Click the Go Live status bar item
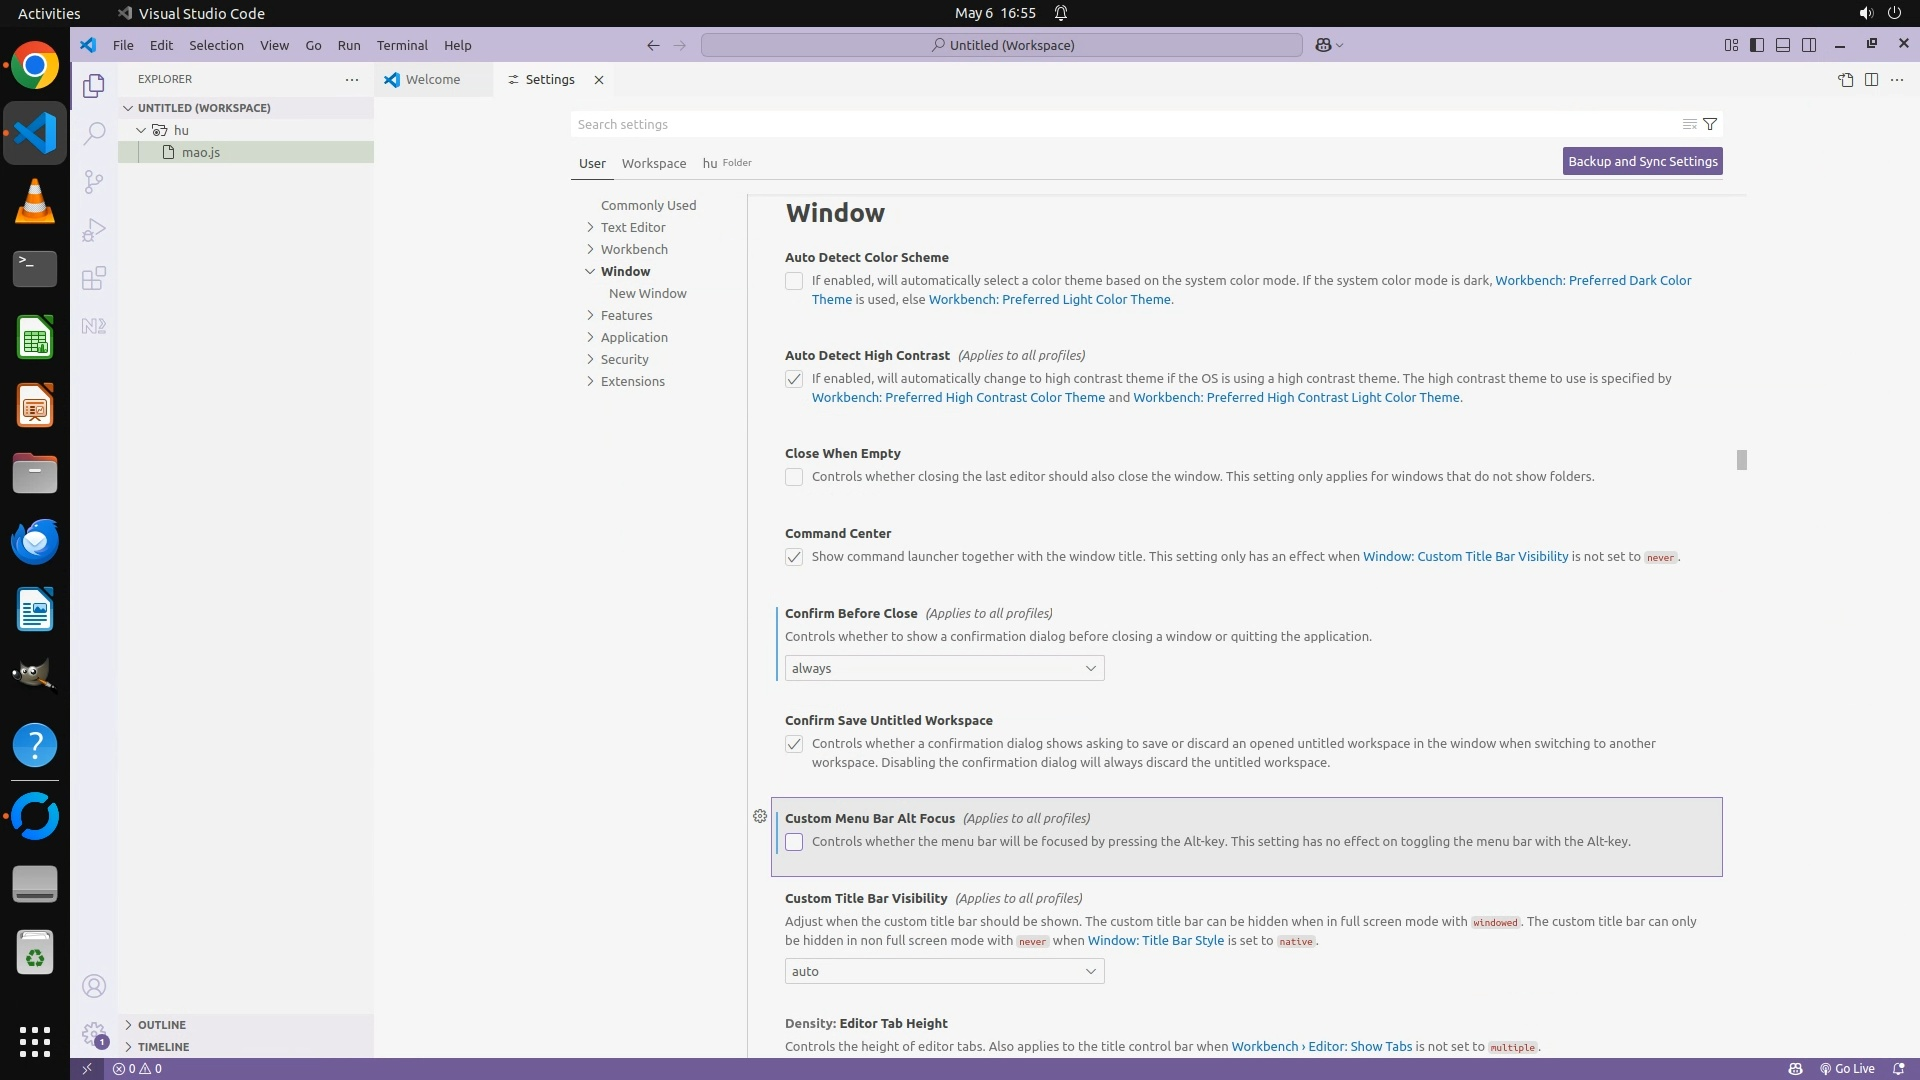The height and width of the screenshot is (1080, 1920). [1847, 1068]
